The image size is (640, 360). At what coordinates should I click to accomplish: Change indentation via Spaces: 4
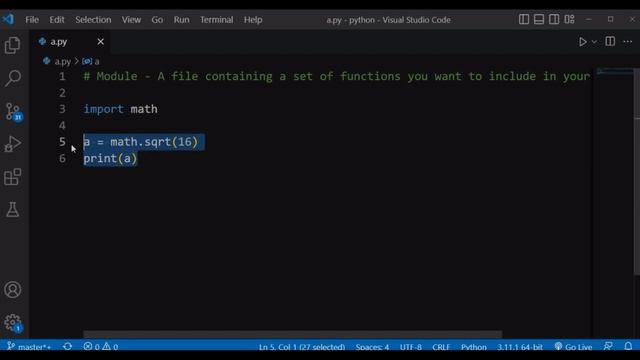tap(372, 347)
